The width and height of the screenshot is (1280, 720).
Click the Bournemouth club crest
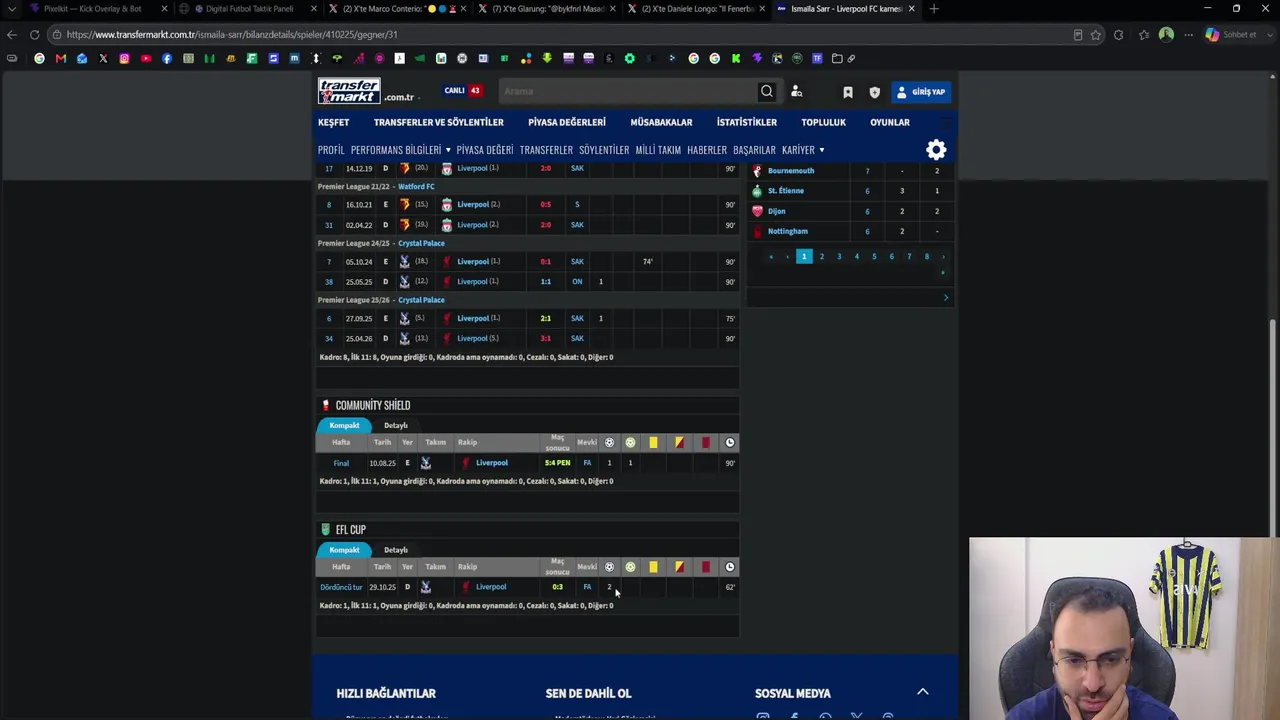(757, 171)
